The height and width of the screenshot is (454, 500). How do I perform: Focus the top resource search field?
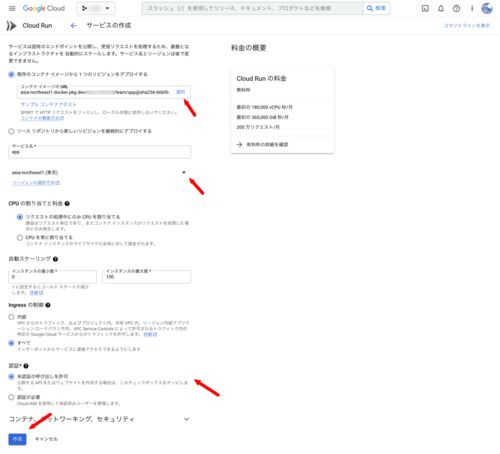click(252, 8)
